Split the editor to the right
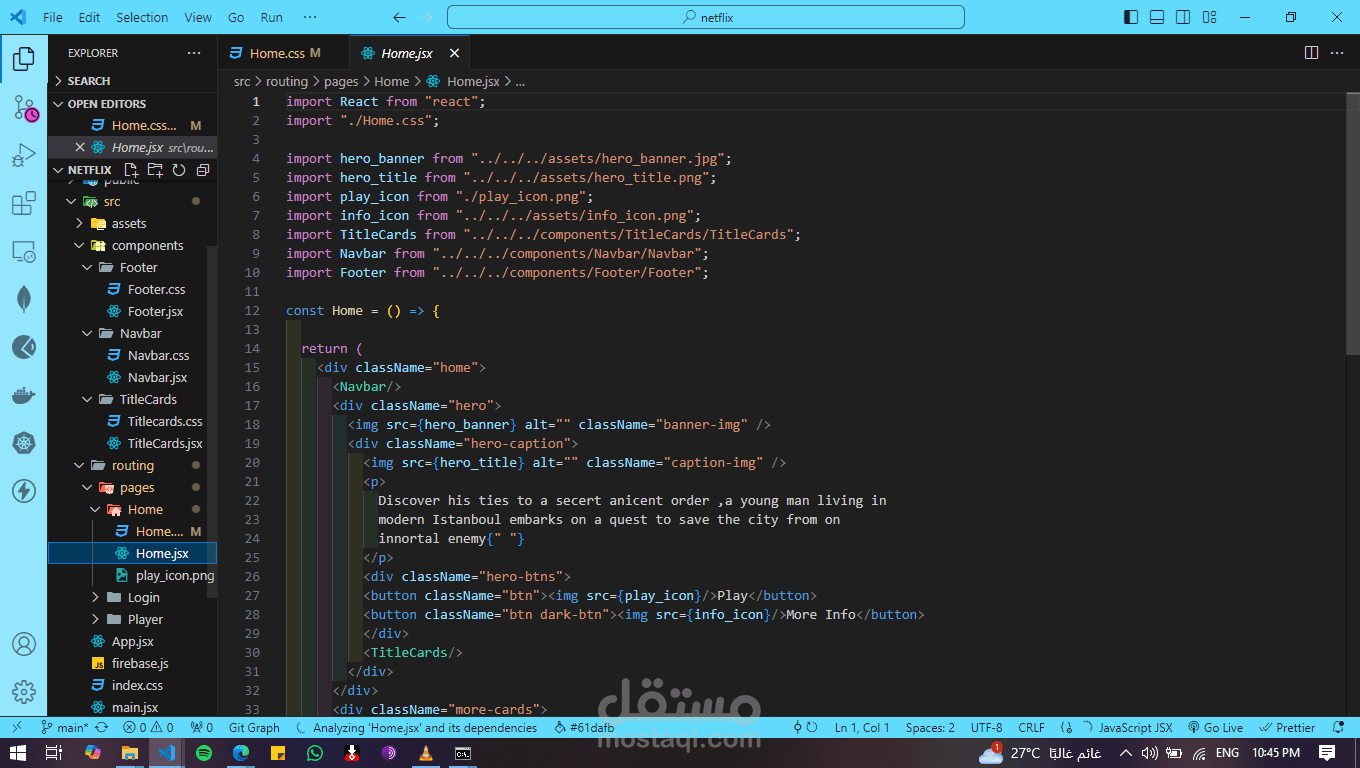 coord(1311,53)
